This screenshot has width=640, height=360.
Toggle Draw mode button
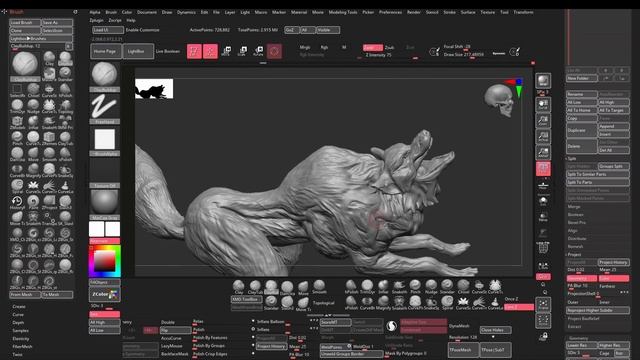210,51
